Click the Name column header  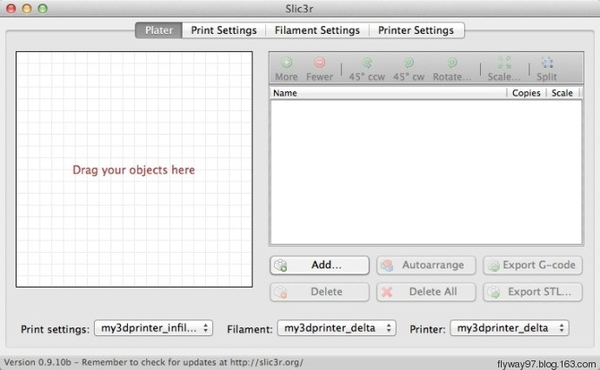(x=388, y=93)
